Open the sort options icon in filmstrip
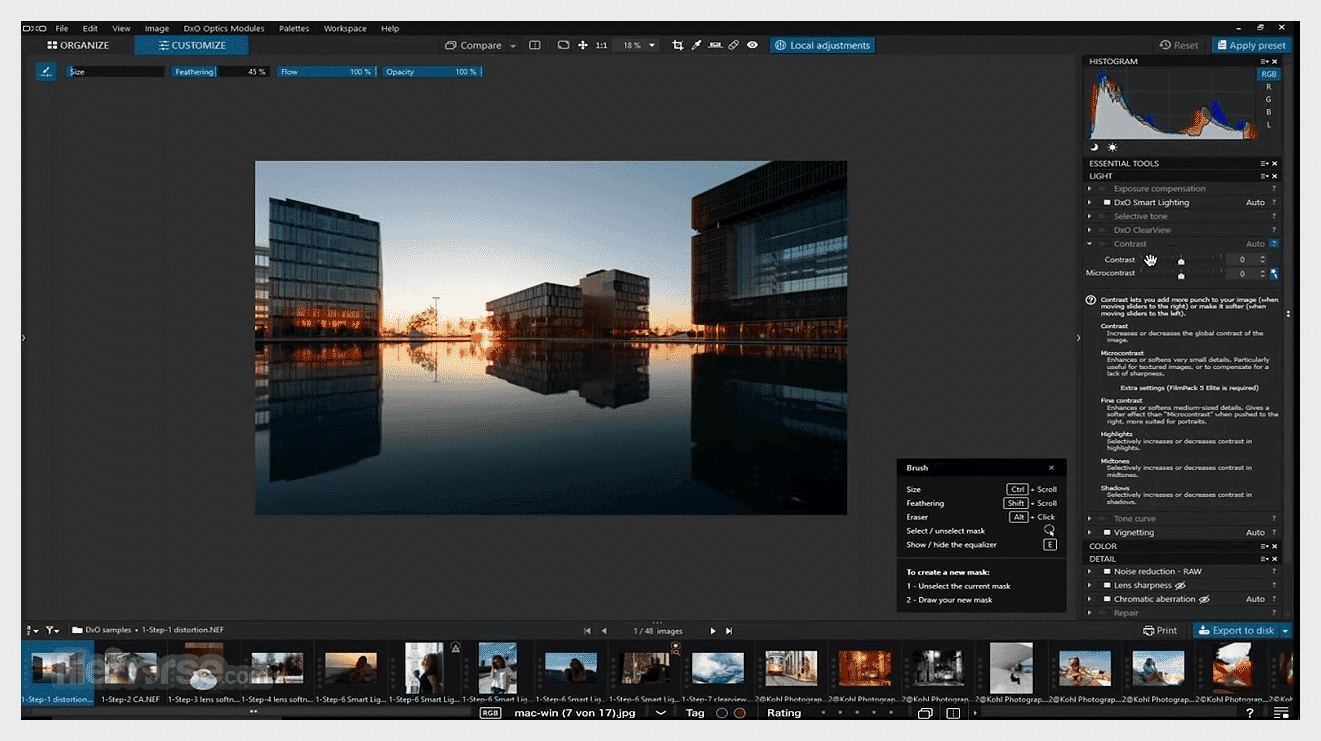The image size is (1321, 741). pyautogui.click(x=32, y=630)
